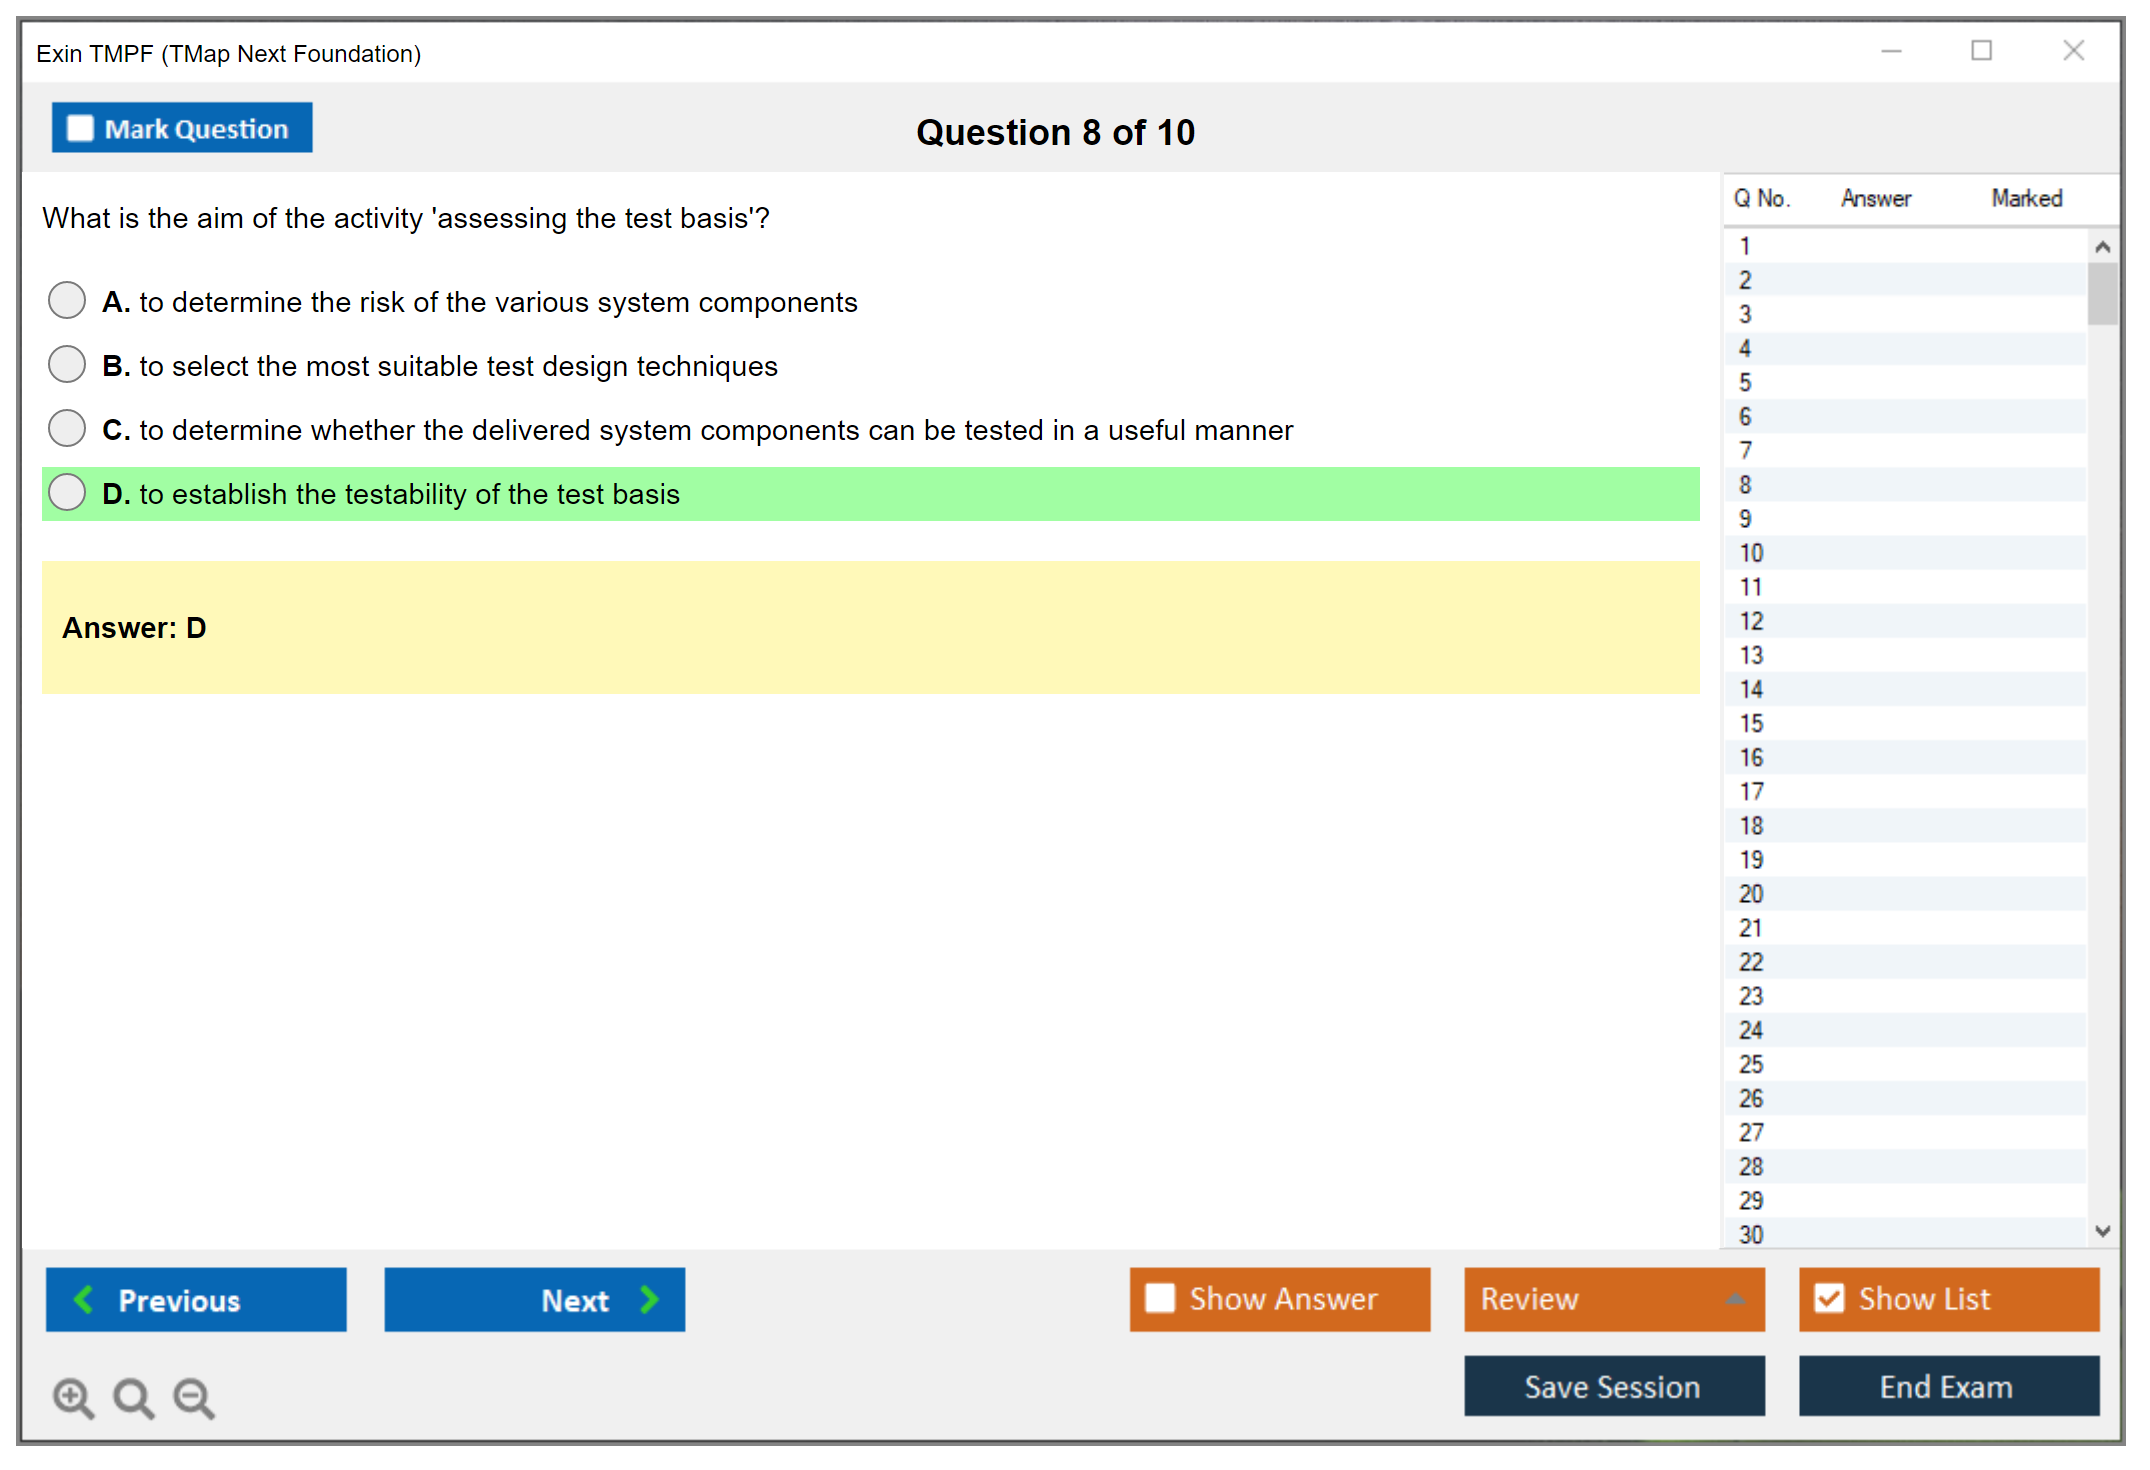Jump to question 15 in list
Viewport: 2150px width, 1470px height.
coord(1751,723)
